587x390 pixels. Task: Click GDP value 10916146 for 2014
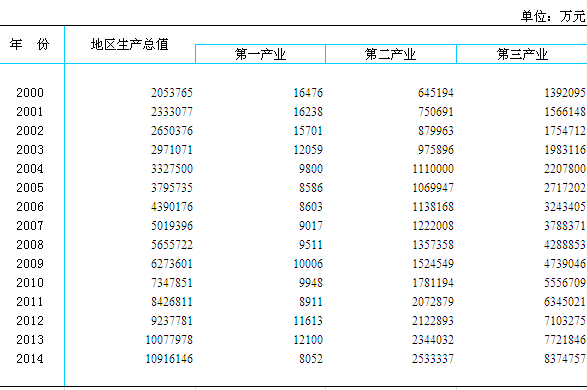pyautogui.click(x=169, y=359)
